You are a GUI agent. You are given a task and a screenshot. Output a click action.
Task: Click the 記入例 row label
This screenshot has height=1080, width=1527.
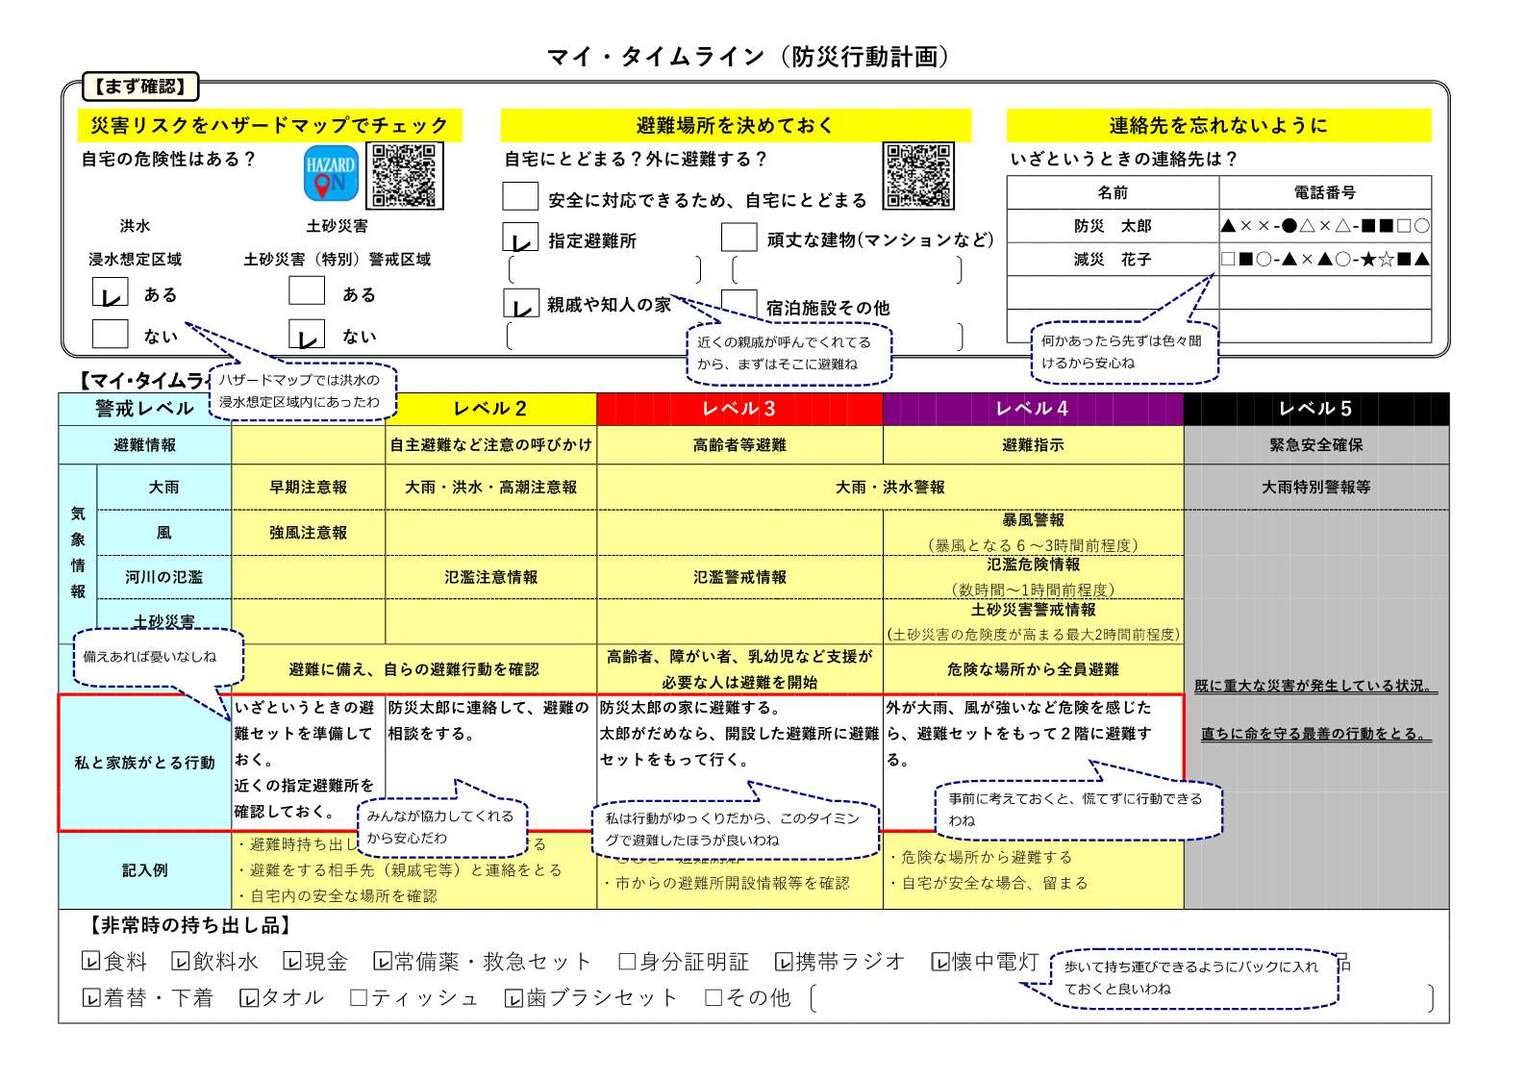(x=145, y=871)
